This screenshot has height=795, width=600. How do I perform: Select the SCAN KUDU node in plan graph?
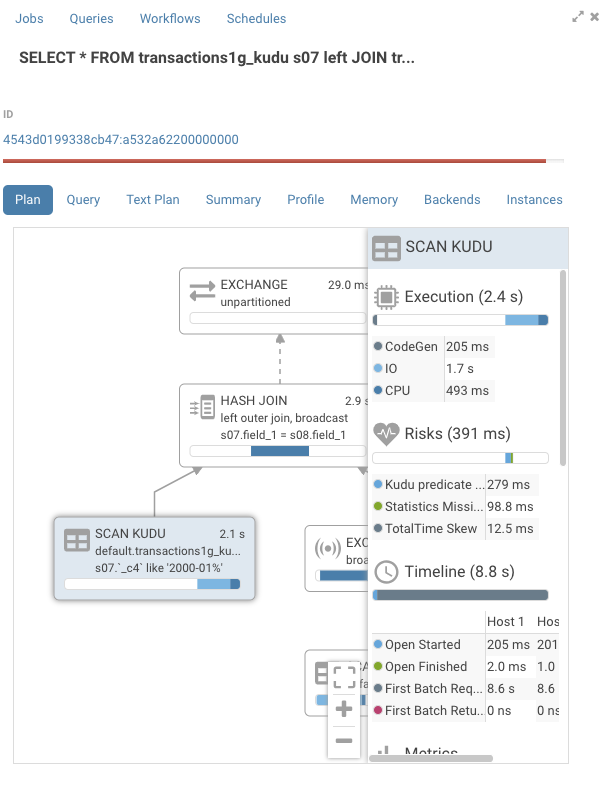coord(155,558)
